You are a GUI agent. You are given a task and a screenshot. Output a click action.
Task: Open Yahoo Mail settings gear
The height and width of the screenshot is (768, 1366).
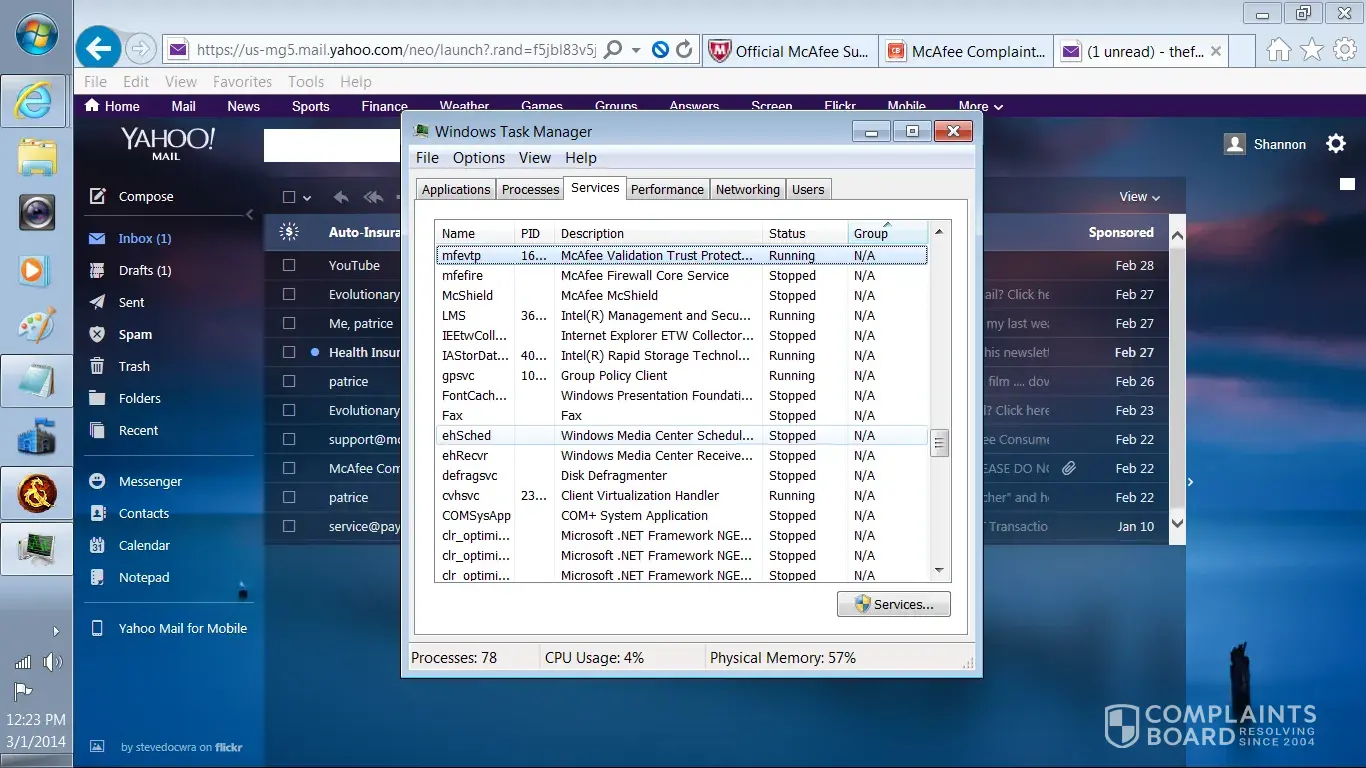[1336, 144]
